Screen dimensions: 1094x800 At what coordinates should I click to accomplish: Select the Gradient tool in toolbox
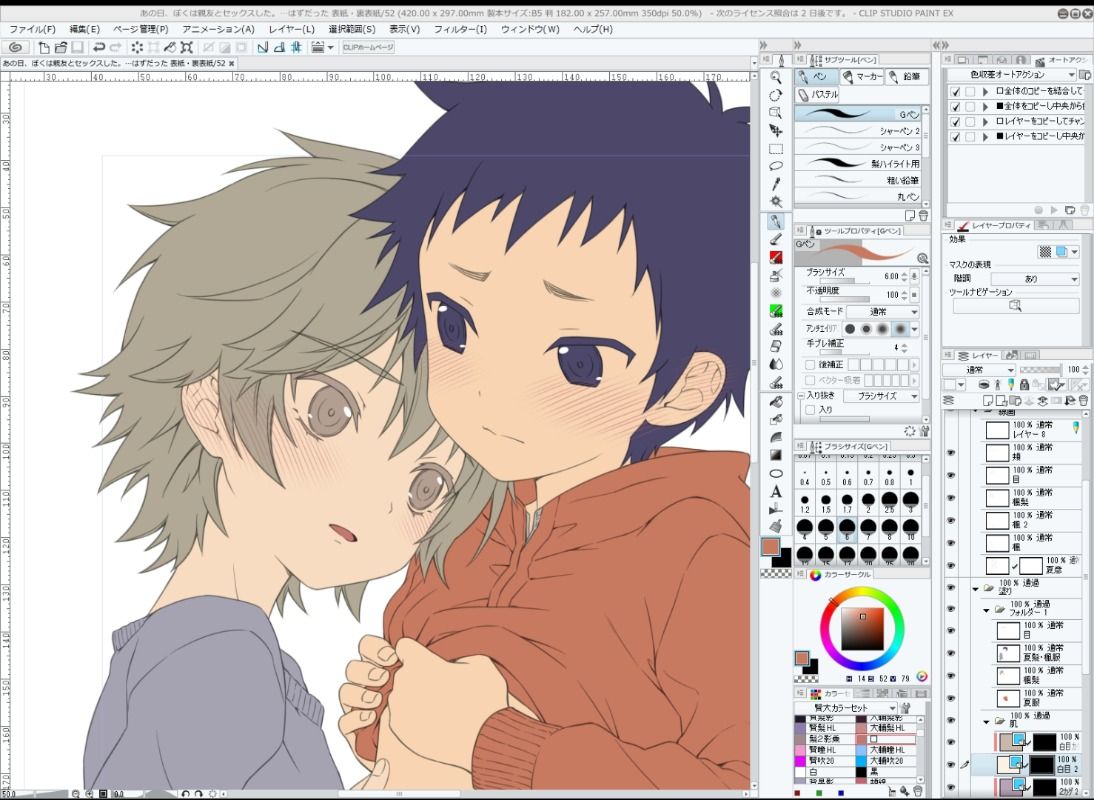tap(775, 455)
